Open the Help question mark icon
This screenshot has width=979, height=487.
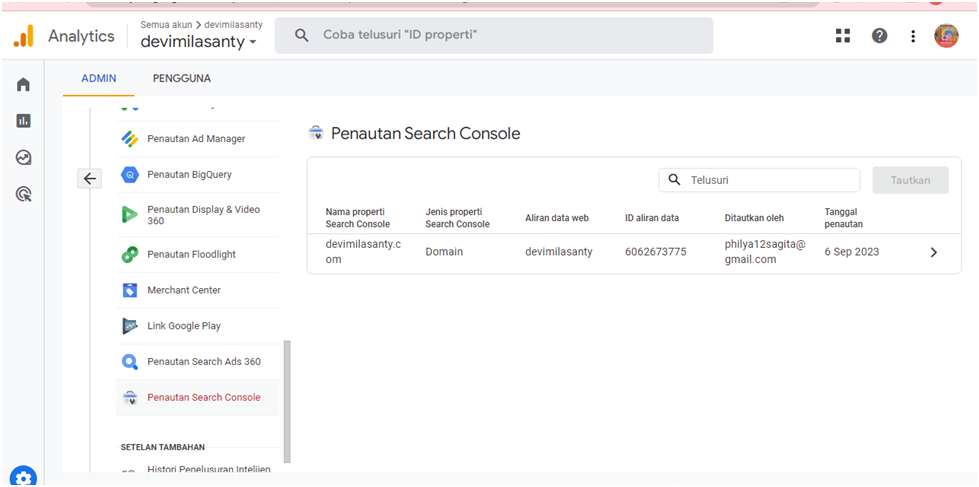[x=880, y=36]
